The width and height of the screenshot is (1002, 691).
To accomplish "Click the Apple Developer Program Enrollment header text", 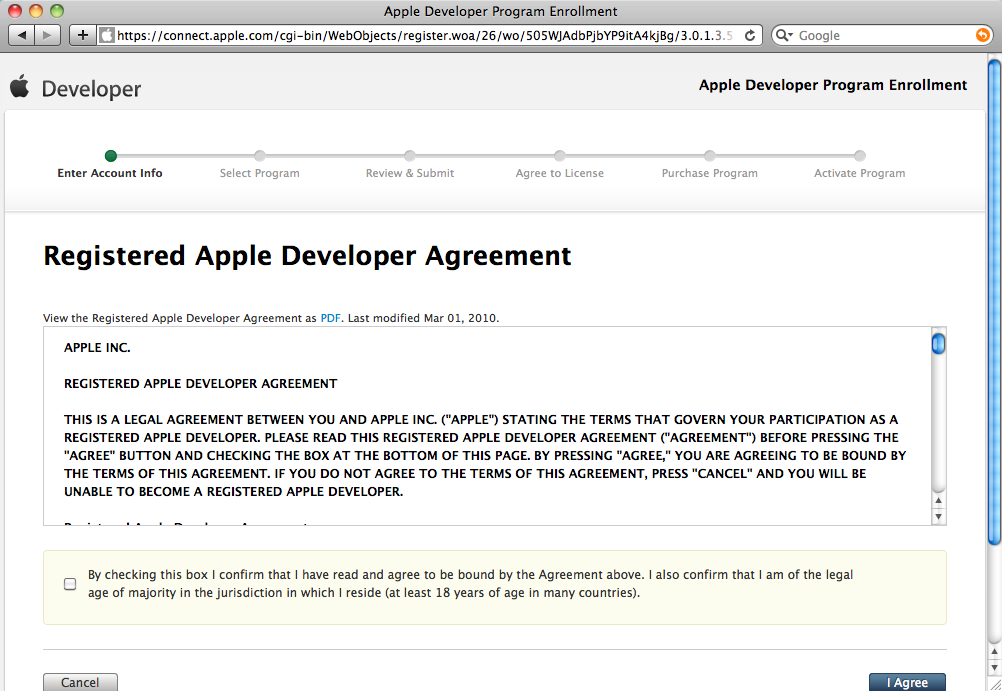I will [x=833, y=85].
